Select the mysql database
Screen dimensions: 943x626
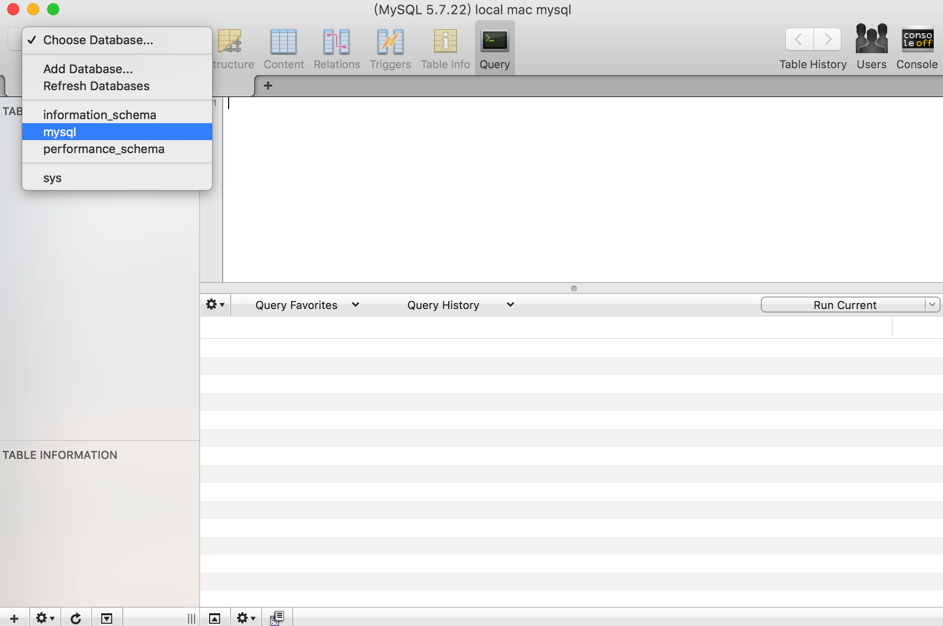[117, 132]
